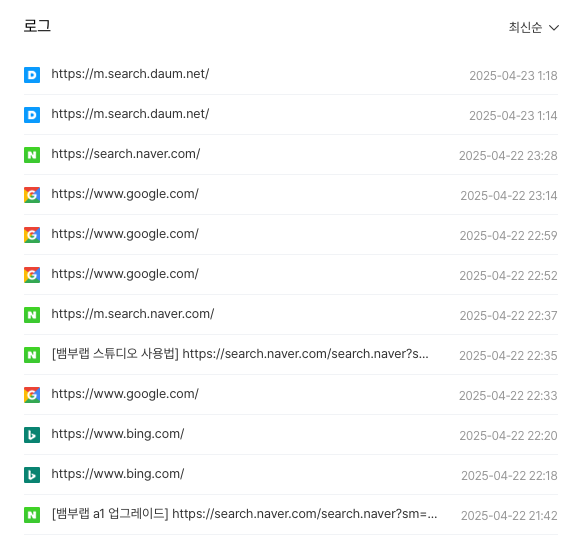This screenshot has width=582, height=535.
Task: Select timestamp 2025-04-23 1:14
Action: pos(513,116)
